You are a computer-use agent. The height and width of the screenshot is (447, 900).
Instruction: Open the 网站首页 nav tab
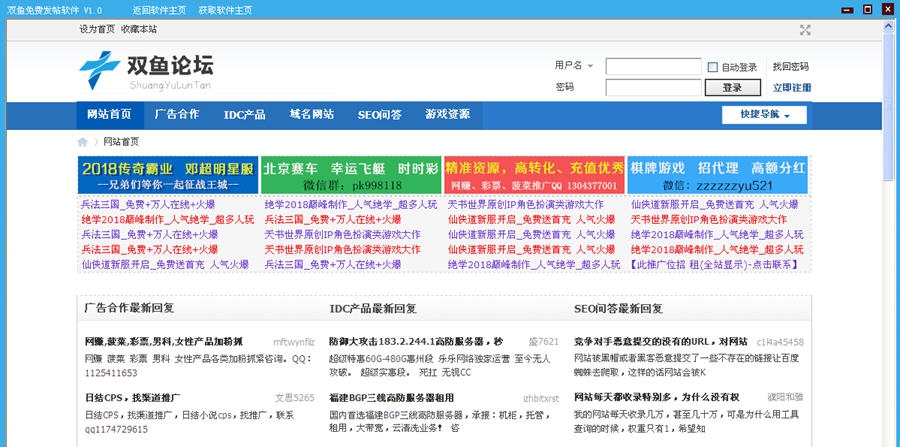tap(110, 114)
